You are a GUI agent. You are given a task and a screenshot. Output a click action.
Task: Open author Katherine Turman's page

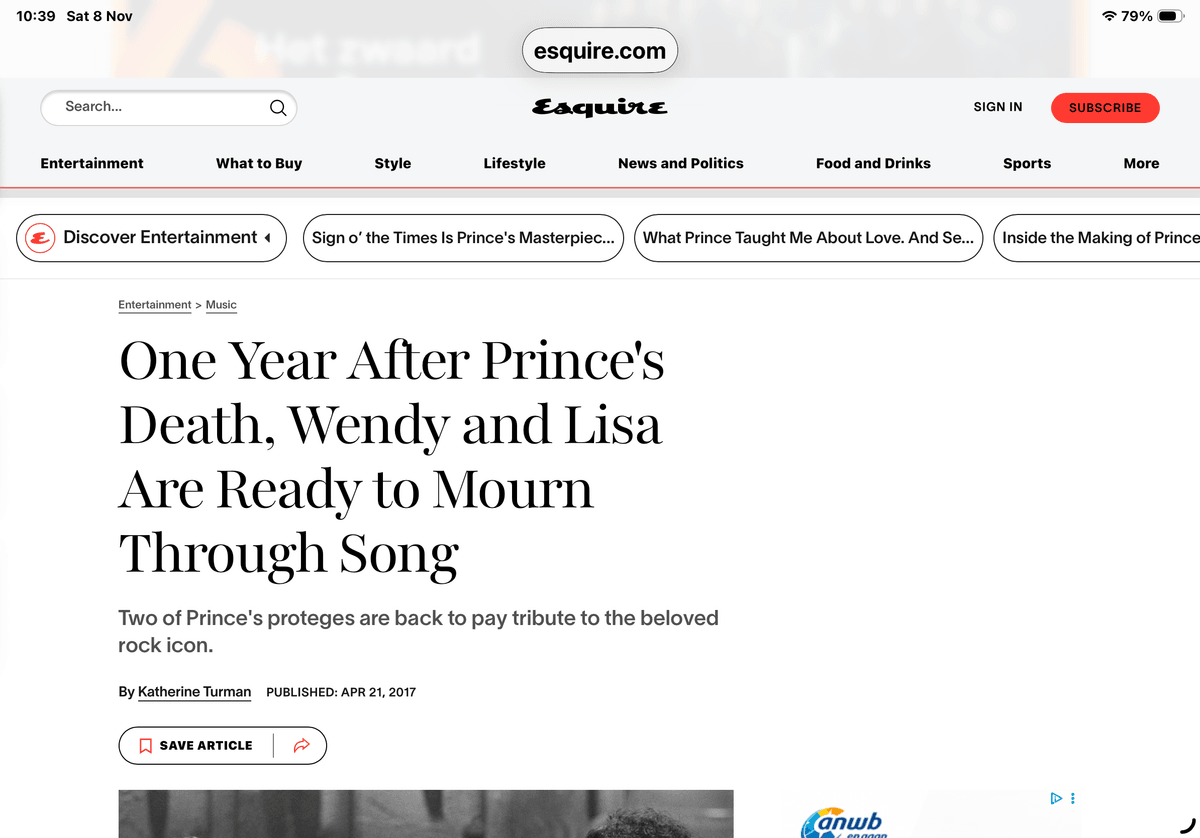click(x=194, y=692)
